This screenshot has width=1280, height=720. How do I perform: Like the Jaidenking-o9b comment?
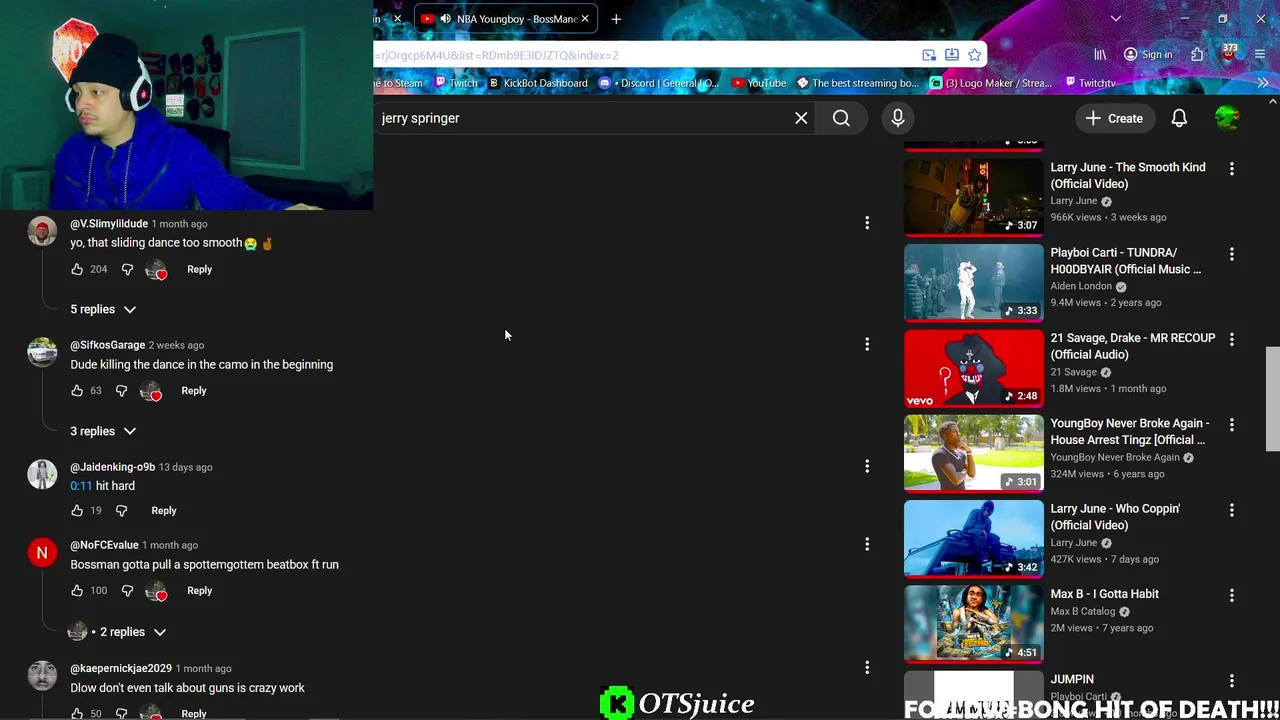point(77,511)
